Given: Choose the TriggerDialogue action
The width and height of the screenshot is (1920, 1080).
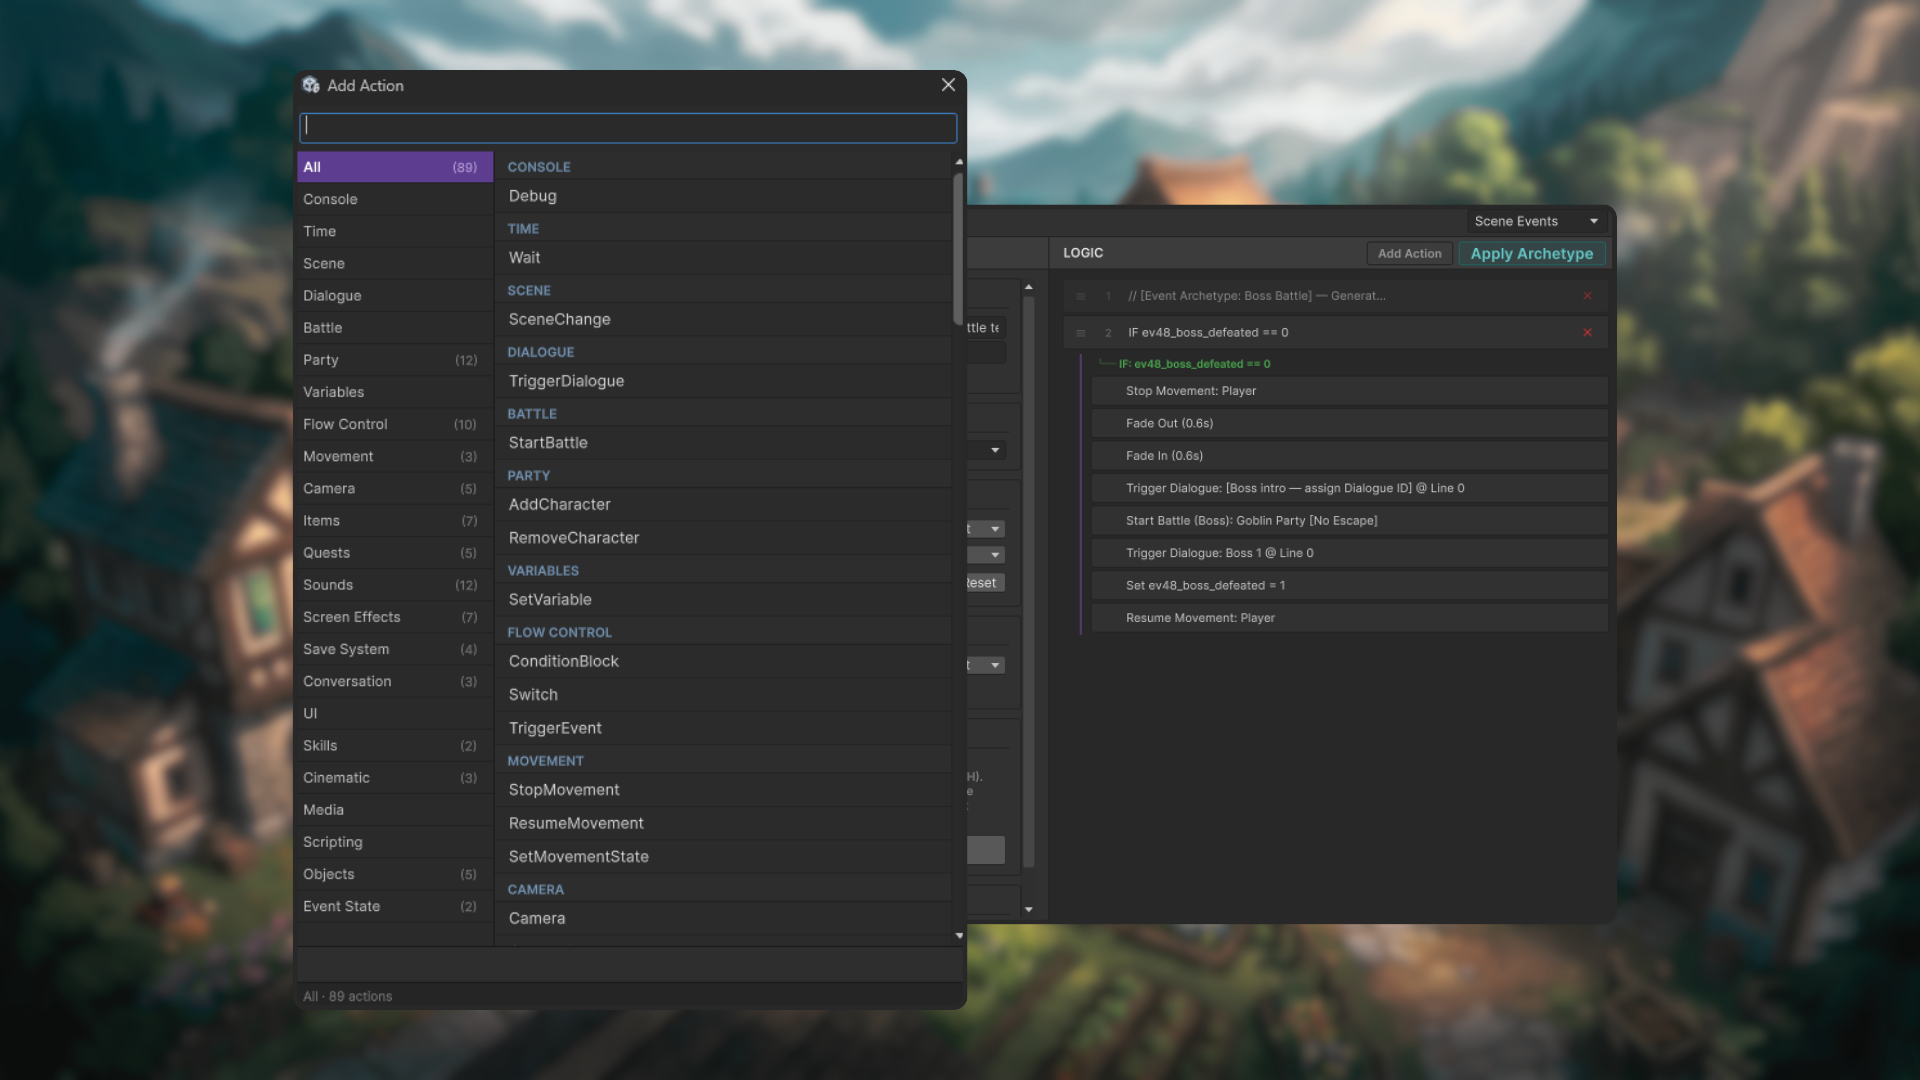Looking at the screenshot, I should pyautogui.click(x=724, y=381).
